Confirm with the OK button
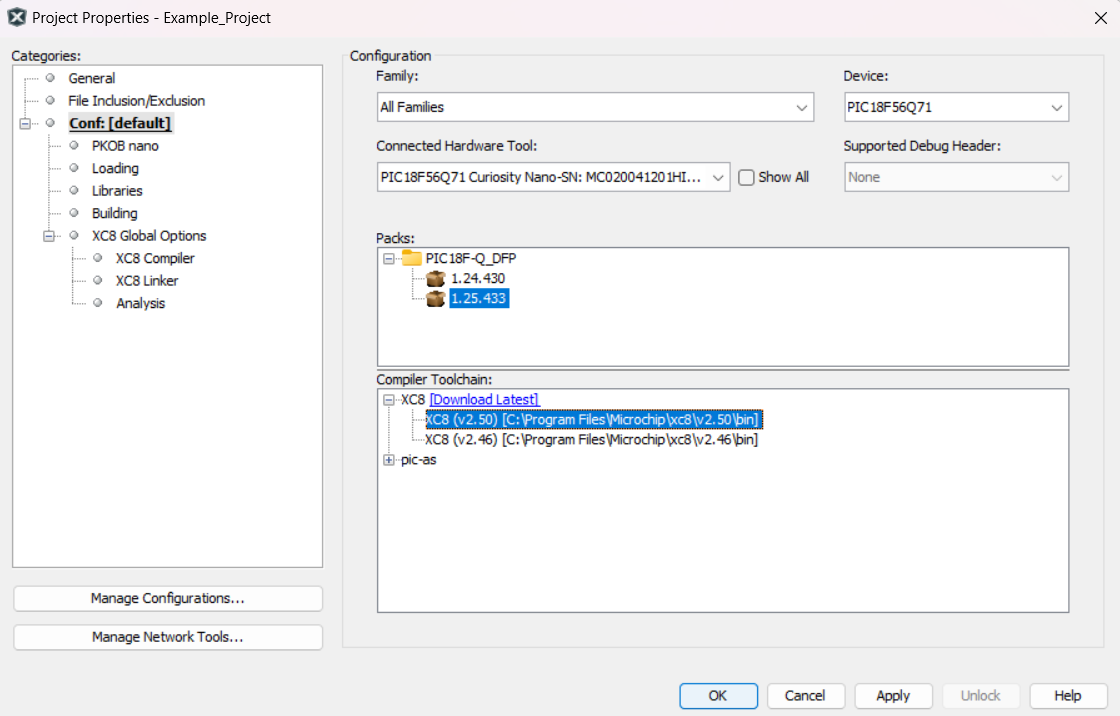The image size is (1120, 716). (718, 695)
